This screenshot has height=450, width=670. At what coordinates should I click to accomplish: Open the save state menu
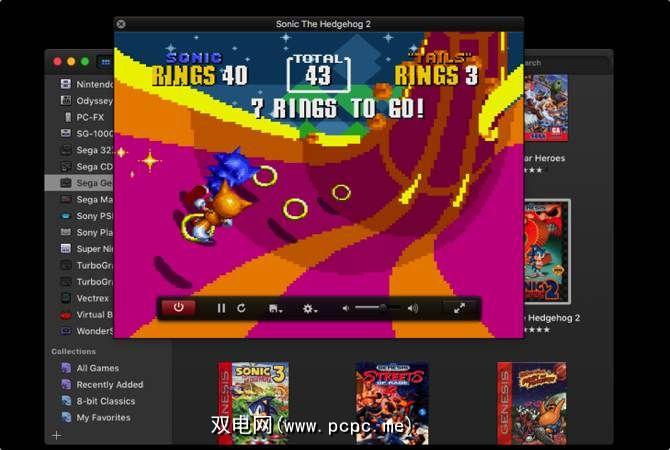coord(275,308)
